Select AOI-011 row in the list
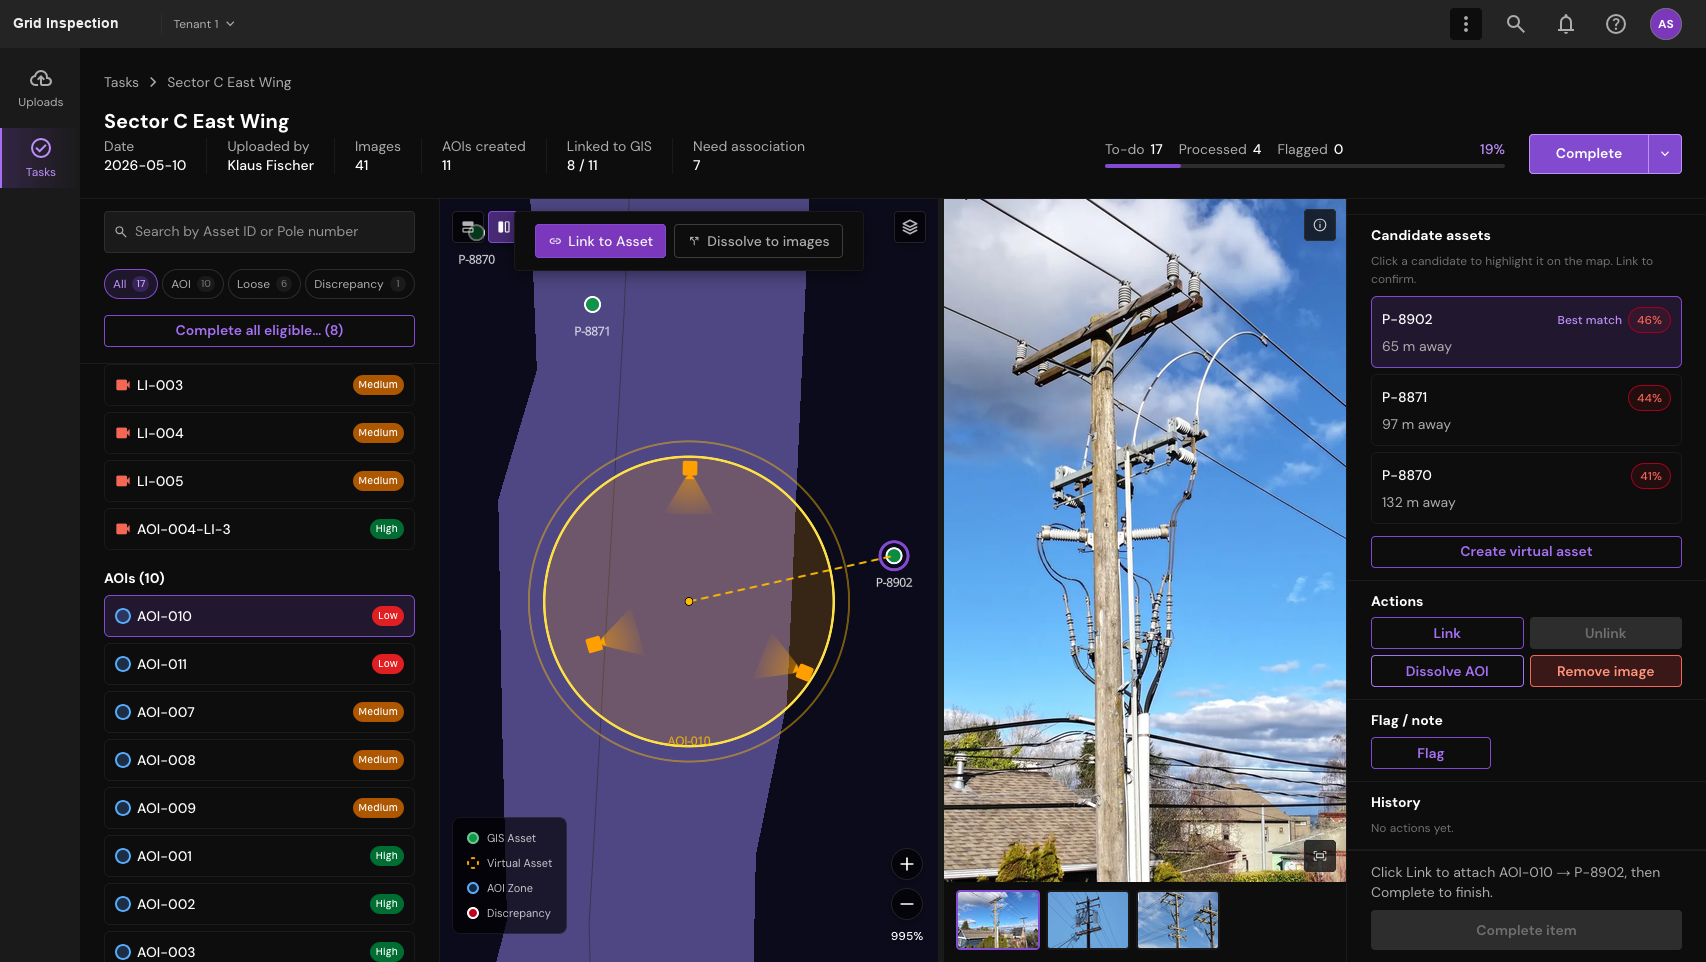 (259, 664)
